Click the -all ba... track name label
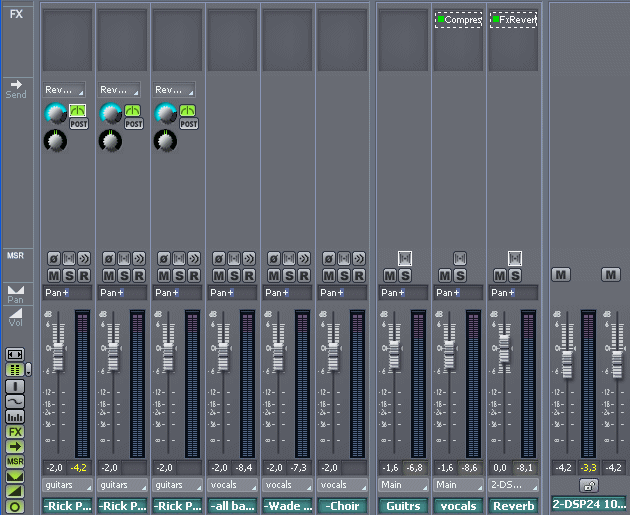Viewport: 630px width, 515px height. coord(232,506)
